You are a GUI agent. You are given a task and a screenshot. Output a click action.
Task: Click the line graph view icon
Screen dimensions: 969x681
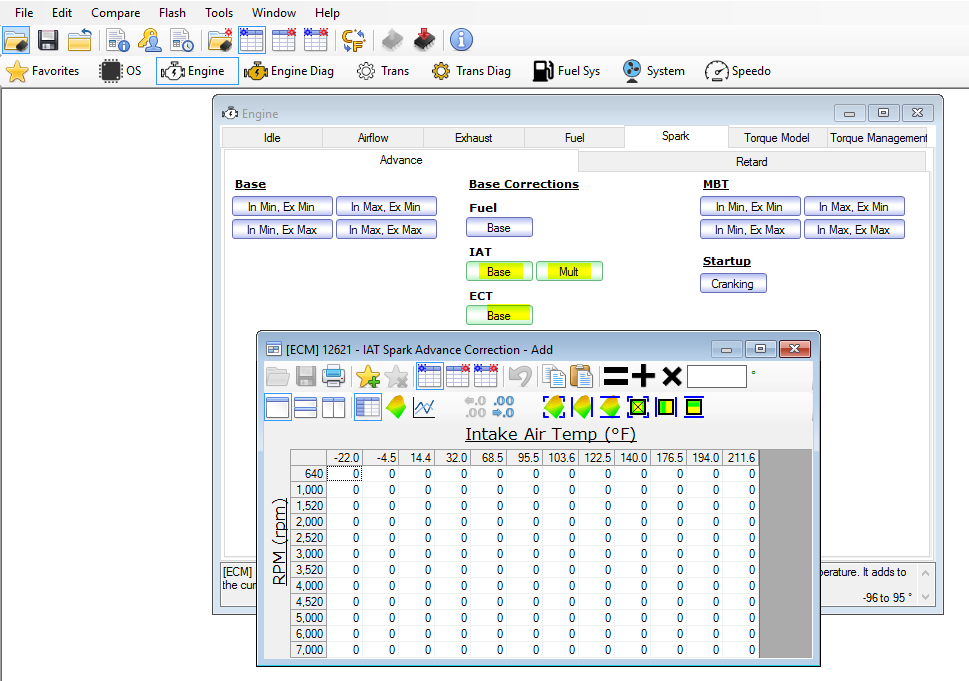(424, 407)
